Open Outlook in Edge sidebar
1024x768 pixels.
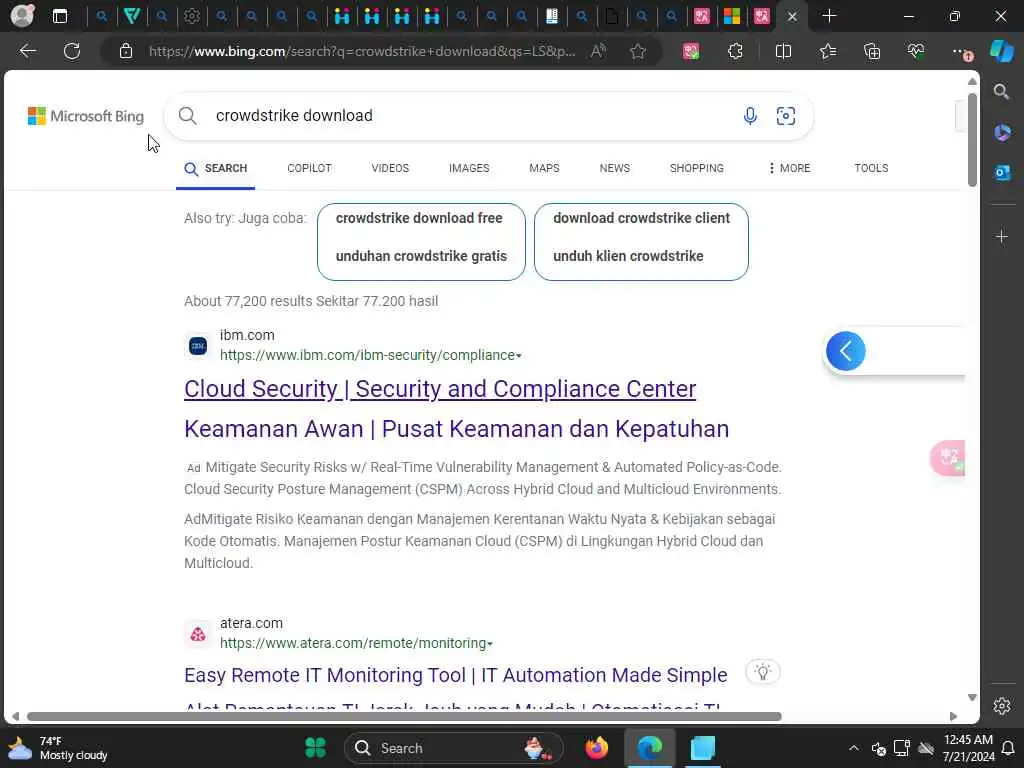pos(1002,172)
